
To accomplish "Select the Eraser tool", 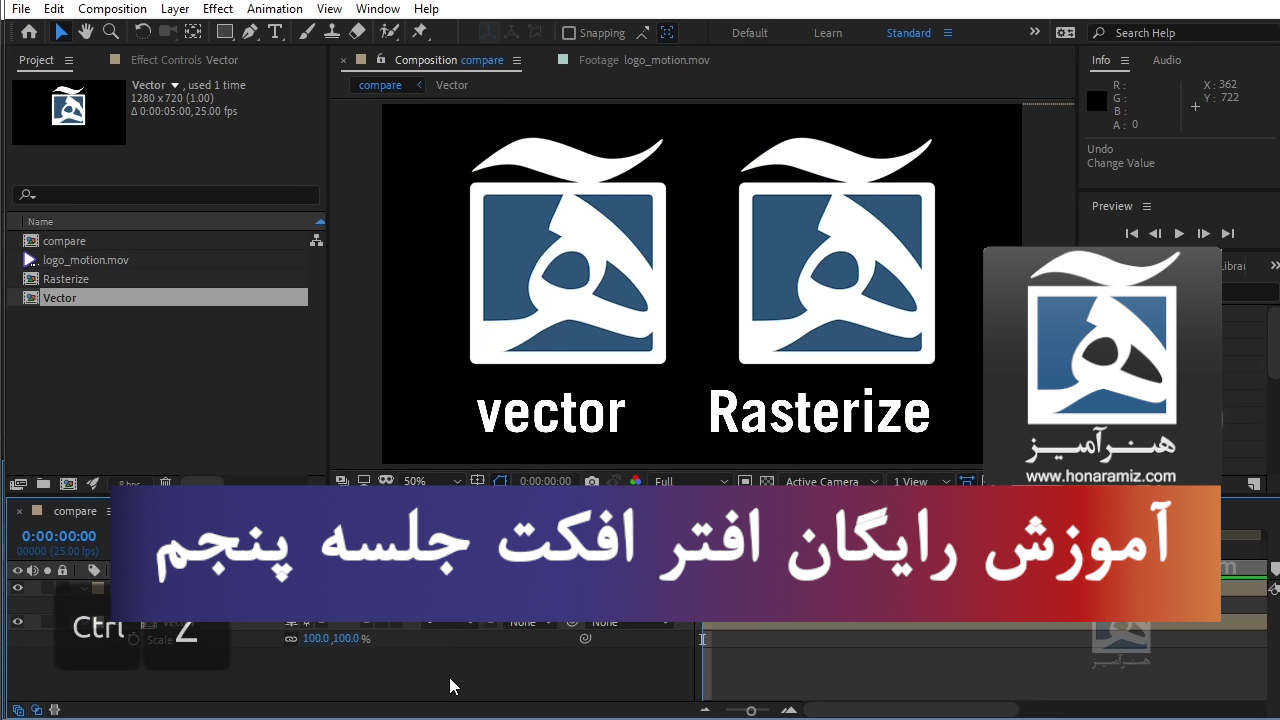I will (356, 32).
